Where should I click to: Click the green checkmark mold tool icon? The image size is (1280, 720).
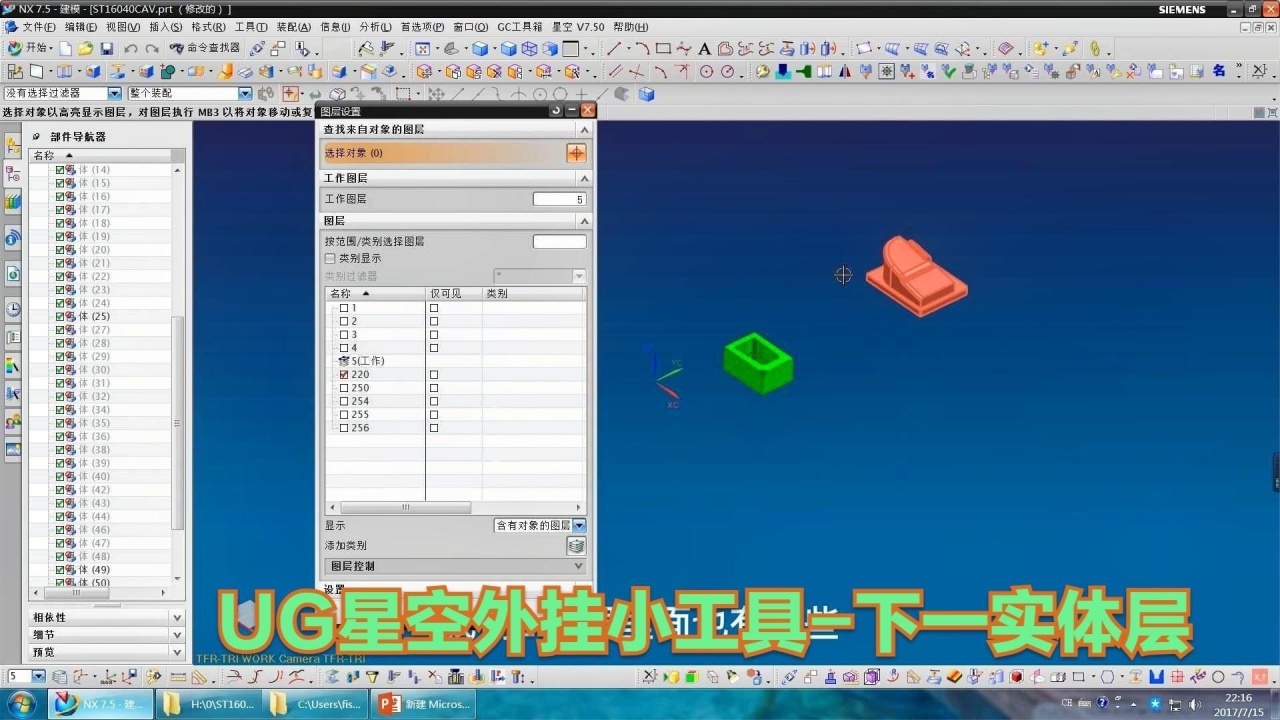pyautogui.click(x=950, y=71)
